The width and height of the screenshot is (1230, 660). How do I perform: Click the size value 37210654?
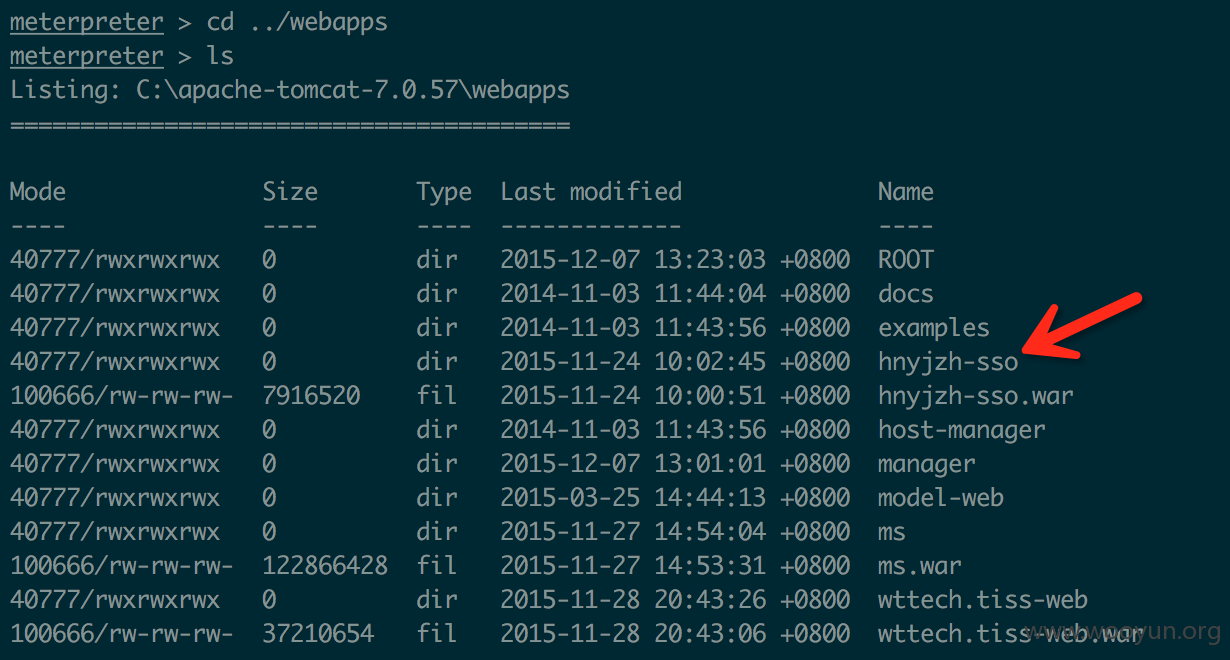tap(318, 634)
